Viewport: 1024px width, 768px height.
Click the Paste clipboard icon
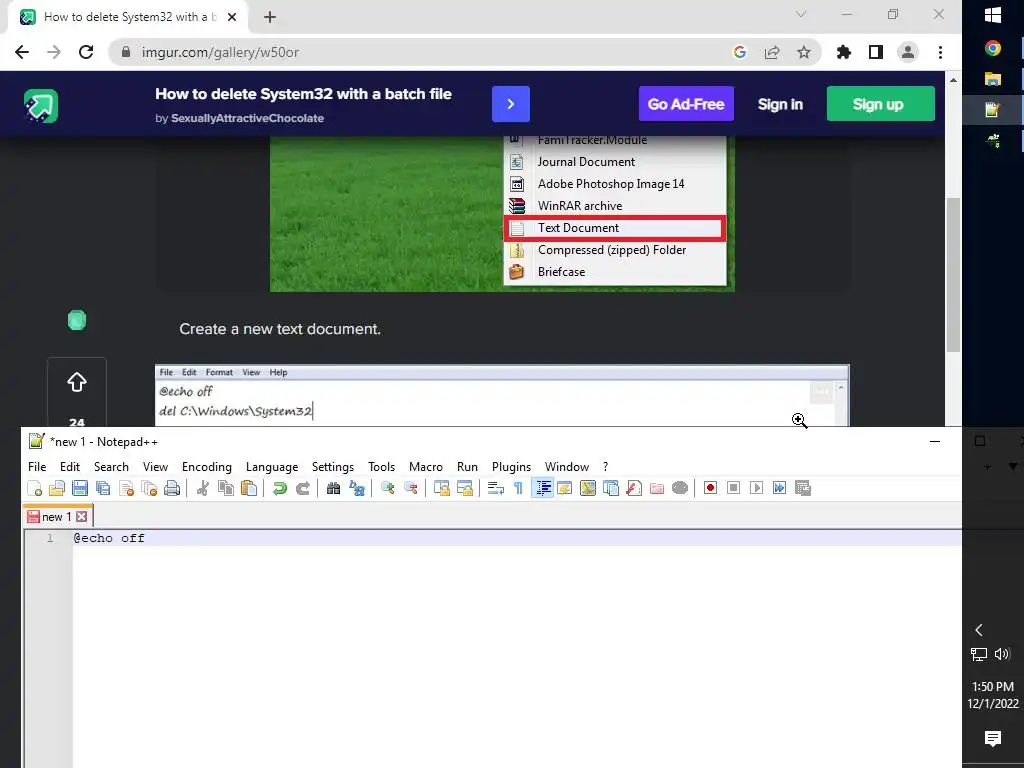point(249,488)
